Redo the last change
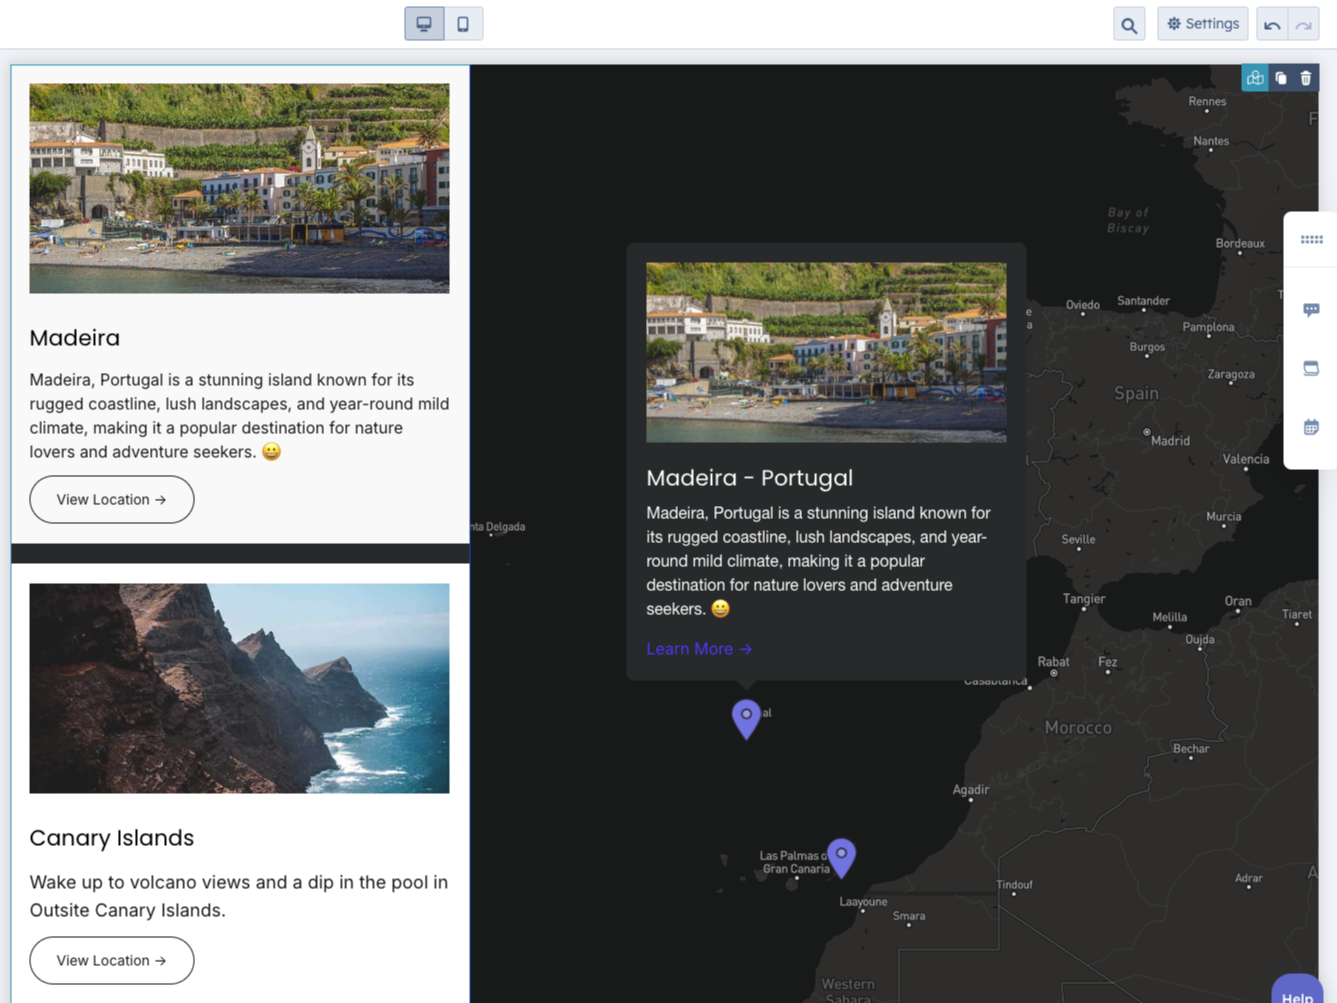This screenshot has width=1337, height=1003. coord(1303,23)
